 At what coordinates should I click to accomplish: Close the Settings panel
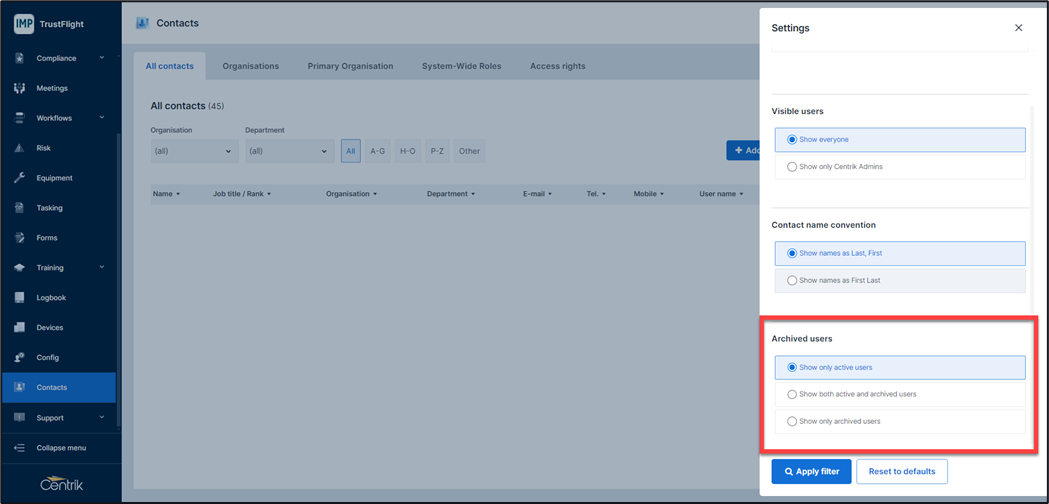tap(1018, 28)
